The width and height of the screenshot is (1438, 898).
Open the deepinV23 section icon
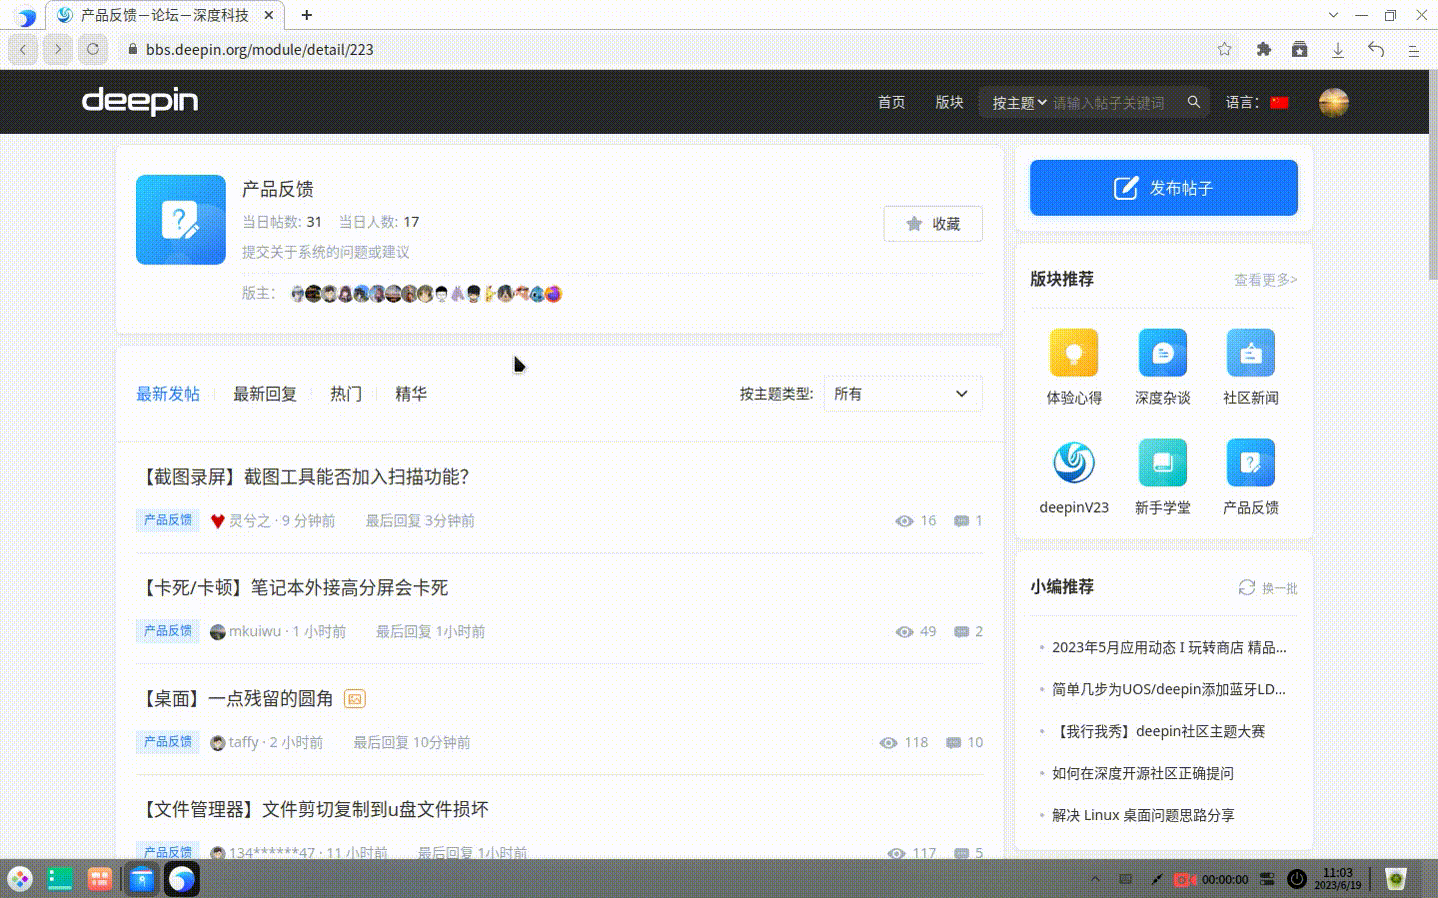point(1073,462)
